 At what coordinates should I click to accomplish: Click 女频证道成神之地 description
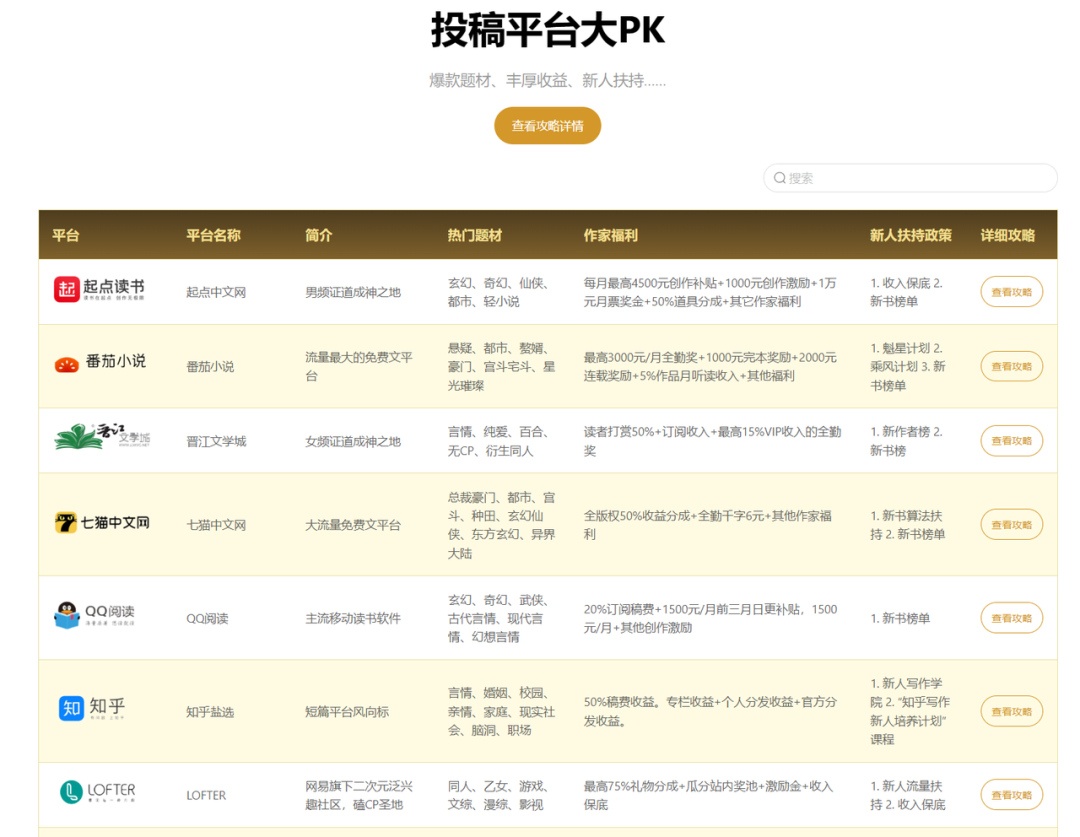(x=353, y=441)
